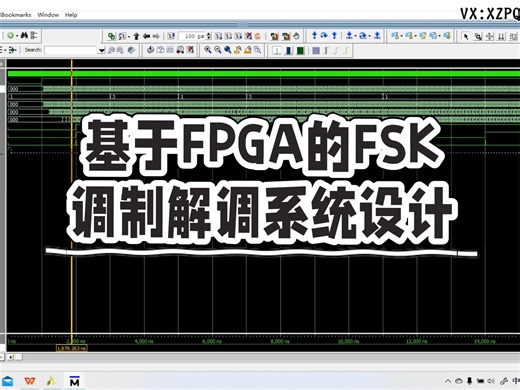Click the 4,000 ns timeline label
Viewport: 520px width, 390px height.
point(144,341)
